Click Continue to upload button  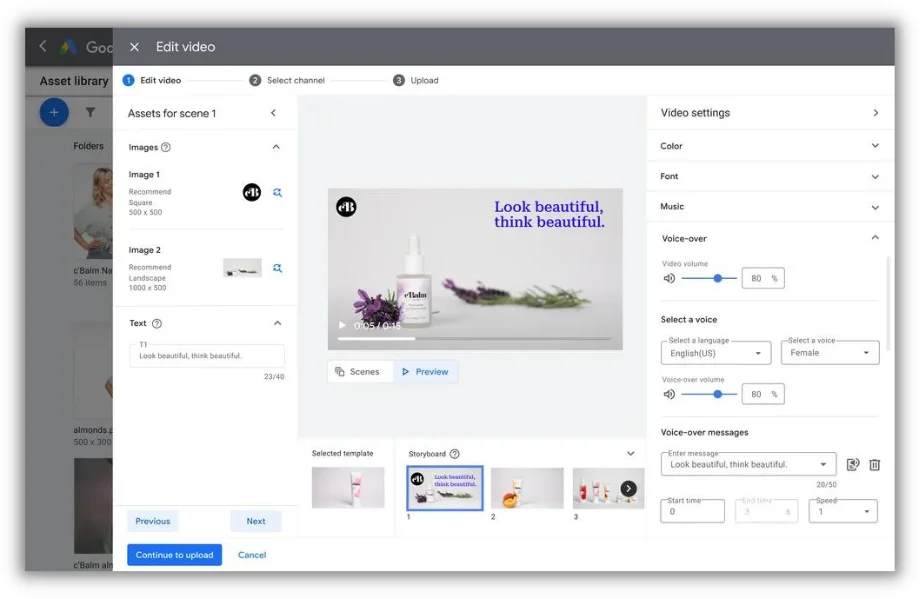pos(174,555)
